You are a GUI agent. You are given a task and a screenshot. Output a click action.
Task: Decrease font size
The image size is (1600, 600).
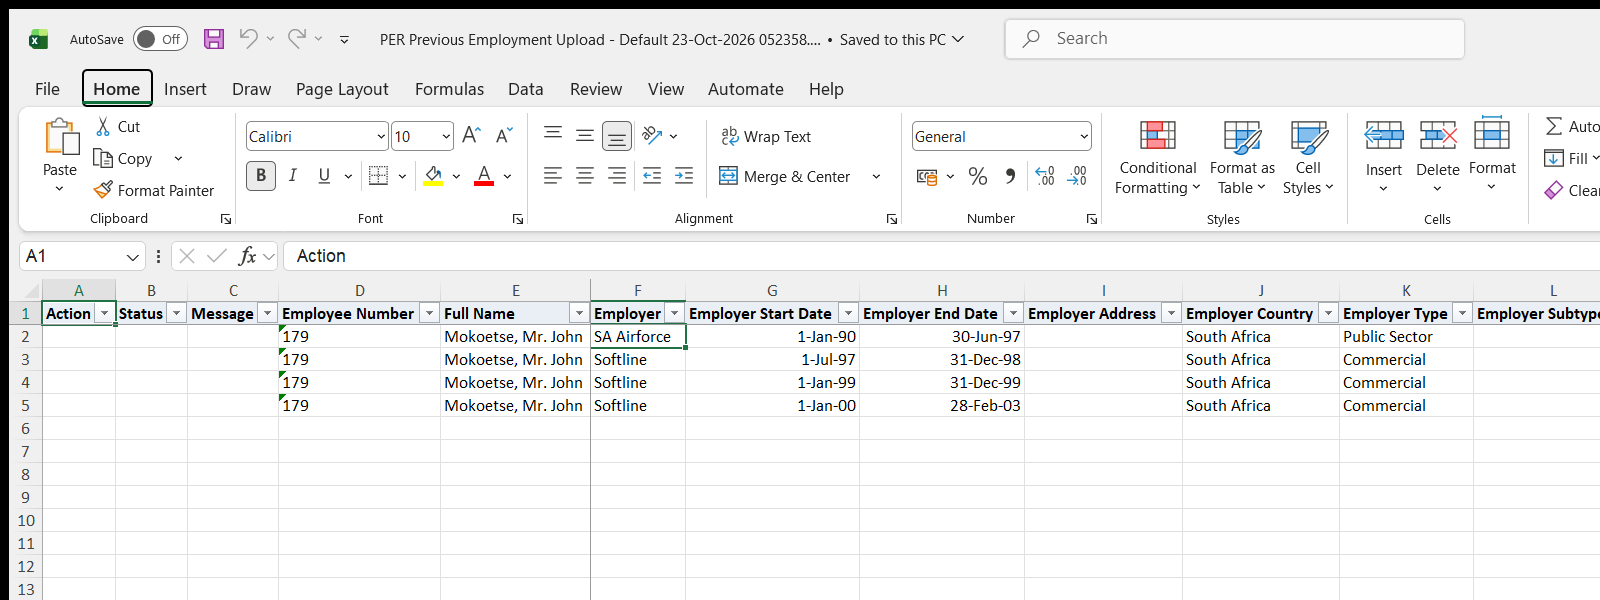[504, 136]
